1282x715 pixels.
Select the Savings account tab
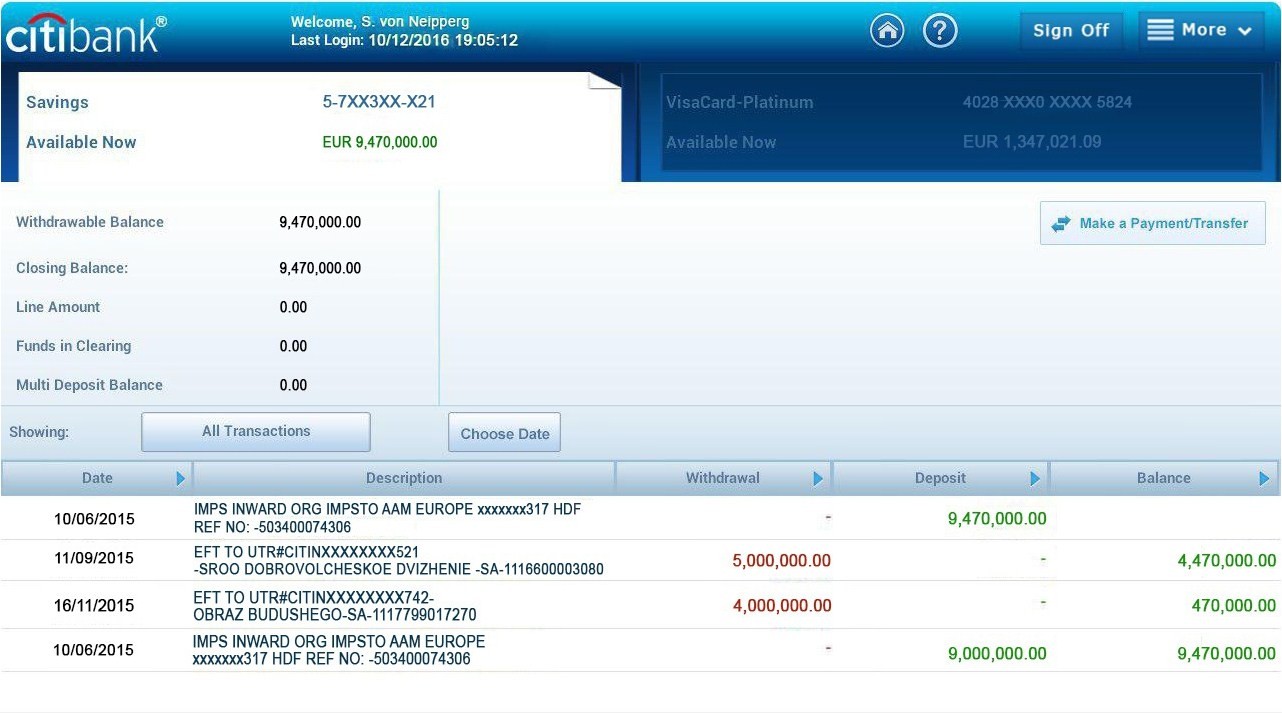coord(310,123)
